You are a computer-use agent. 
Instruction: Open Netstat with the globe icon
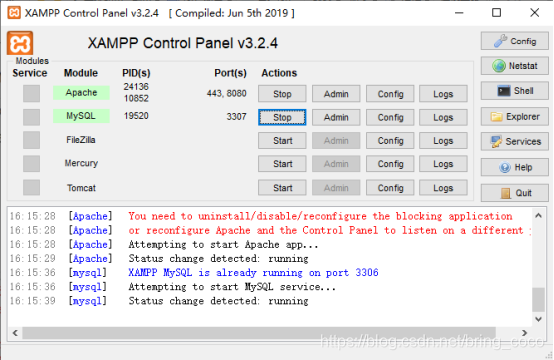(x=514, y=66)
